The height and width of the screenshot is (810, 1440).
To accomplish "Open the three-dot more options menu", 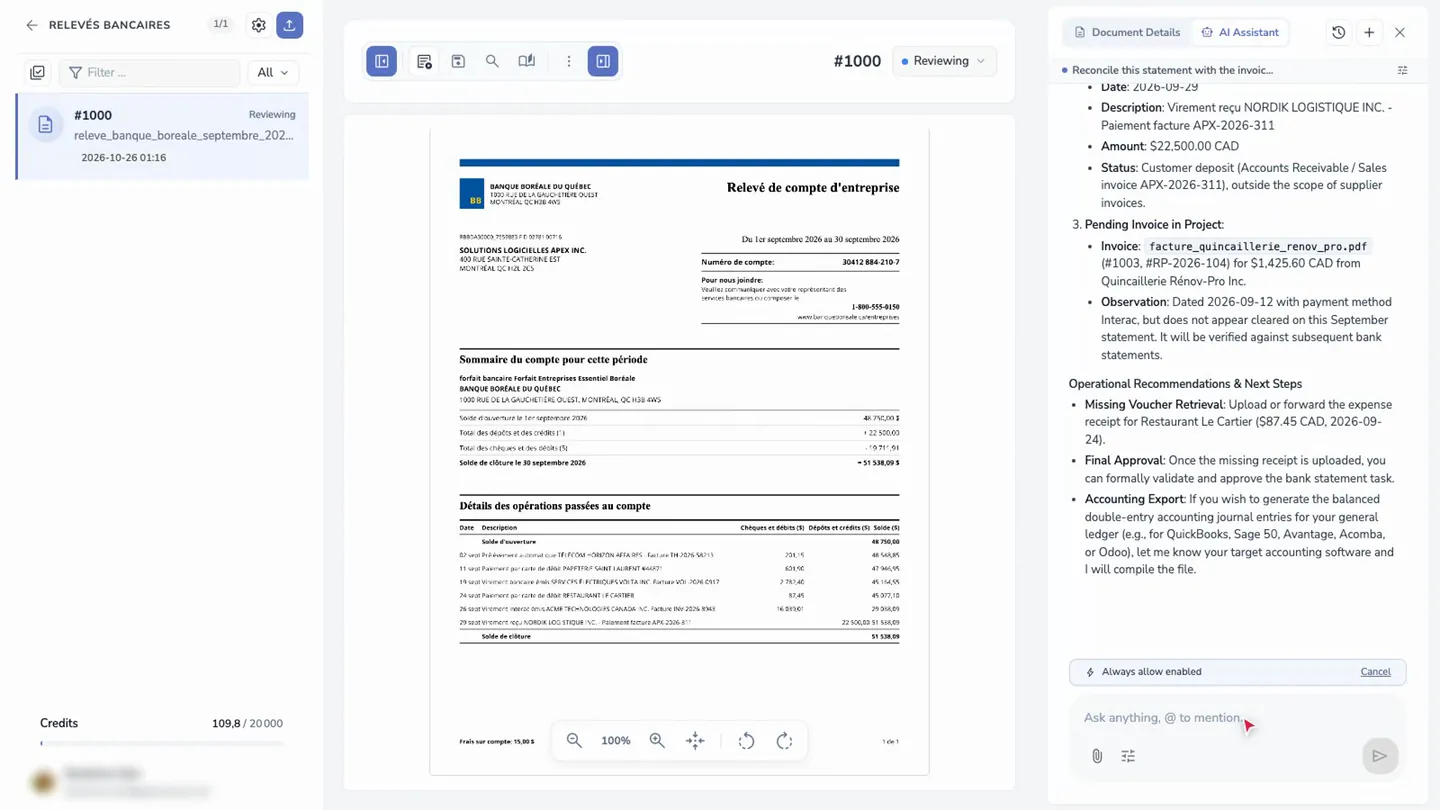I will point(569,61).
